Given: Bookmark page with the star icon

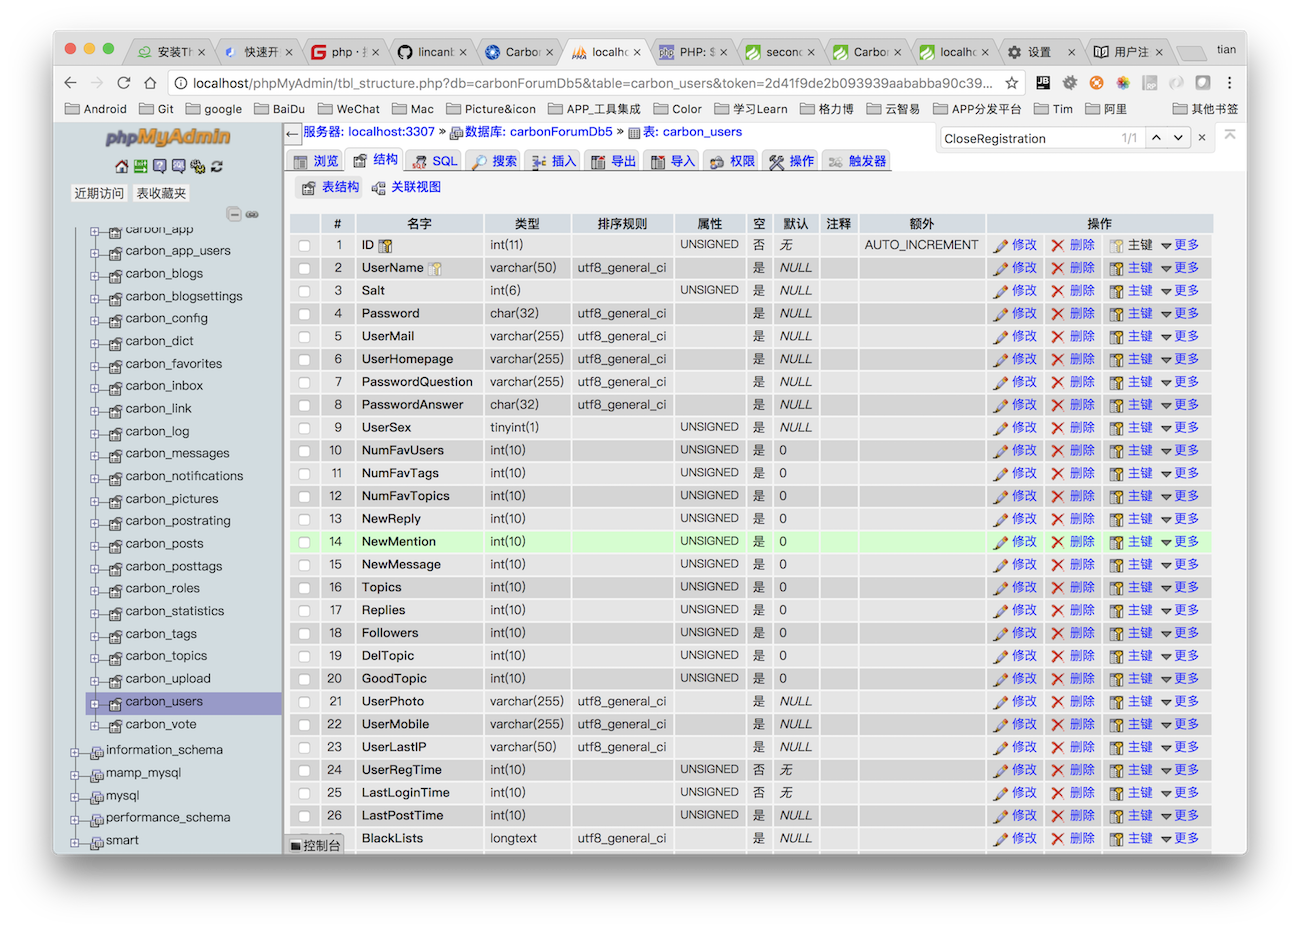Looking at the screenshot, I should (1012, 83).
